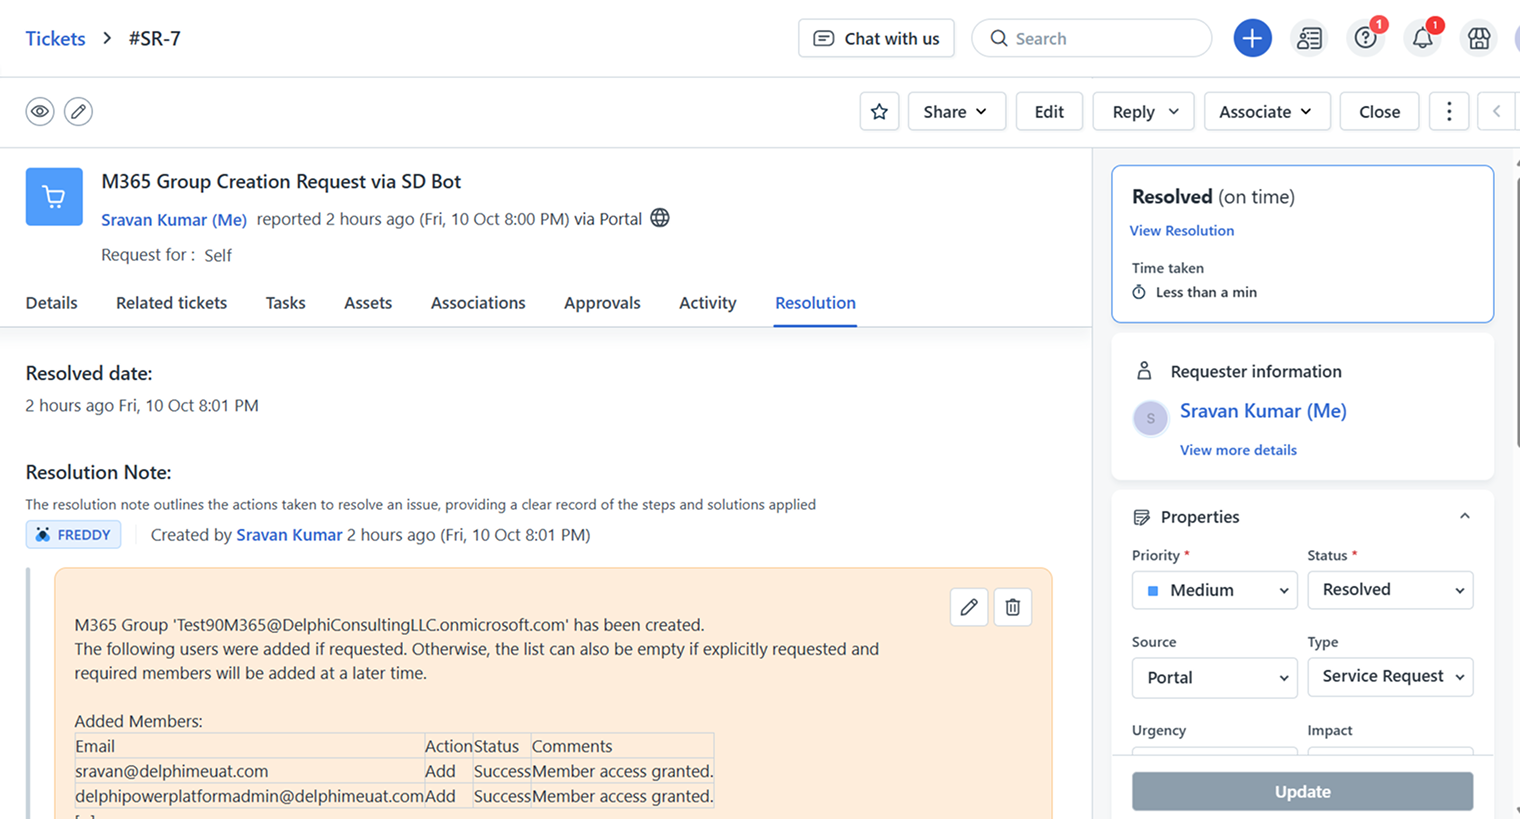Click 'Less than a min' time text
The image size is (1520, 819).
[x=1206, y=292]
